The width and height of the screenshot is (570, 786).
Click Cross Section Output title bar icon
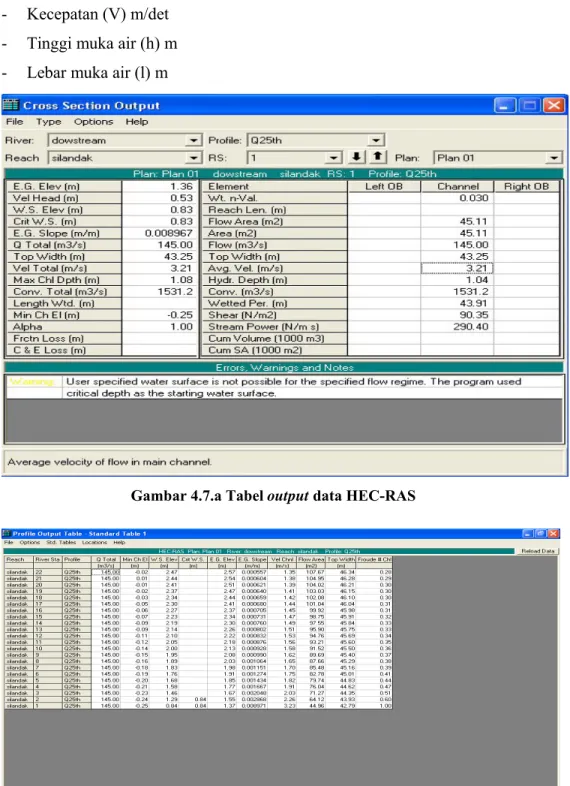[x=11, y=105]
